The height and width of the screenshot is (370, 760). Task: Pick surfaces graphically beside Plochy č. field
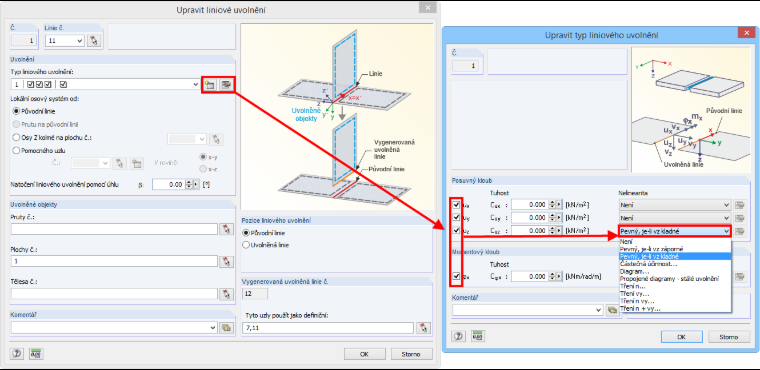click(x=225, y=261)
